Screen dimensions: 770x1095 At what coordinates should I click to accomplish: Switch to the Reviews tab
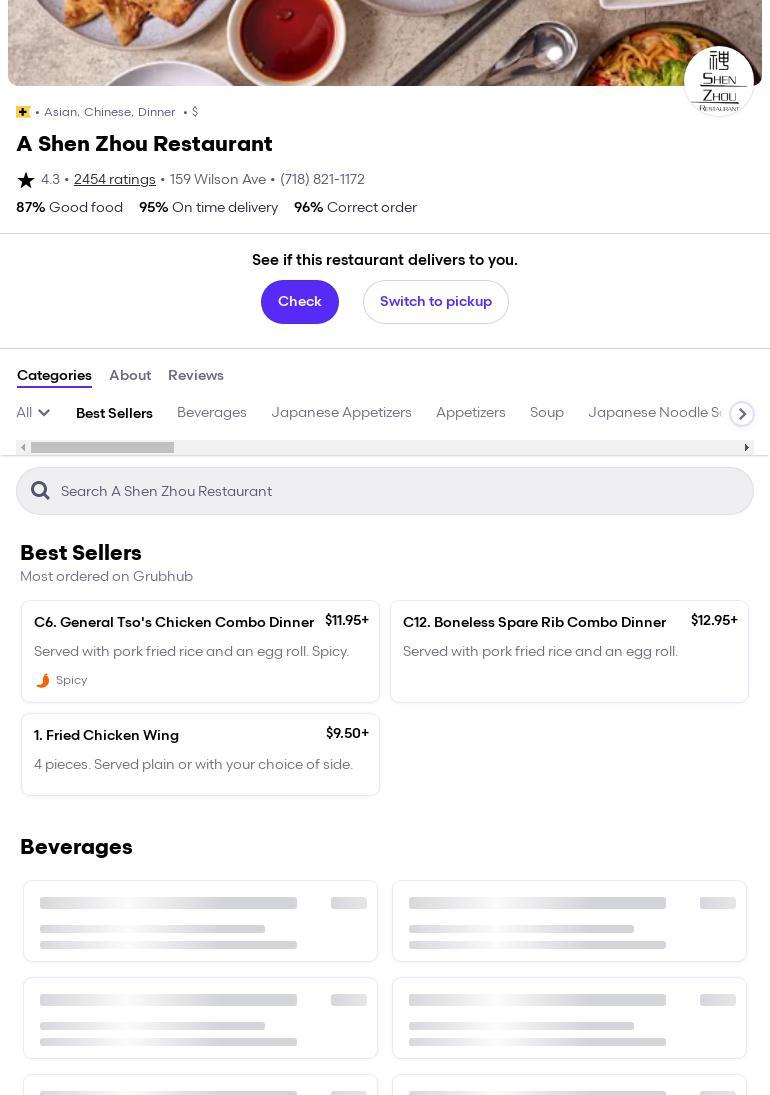point(196,375)
